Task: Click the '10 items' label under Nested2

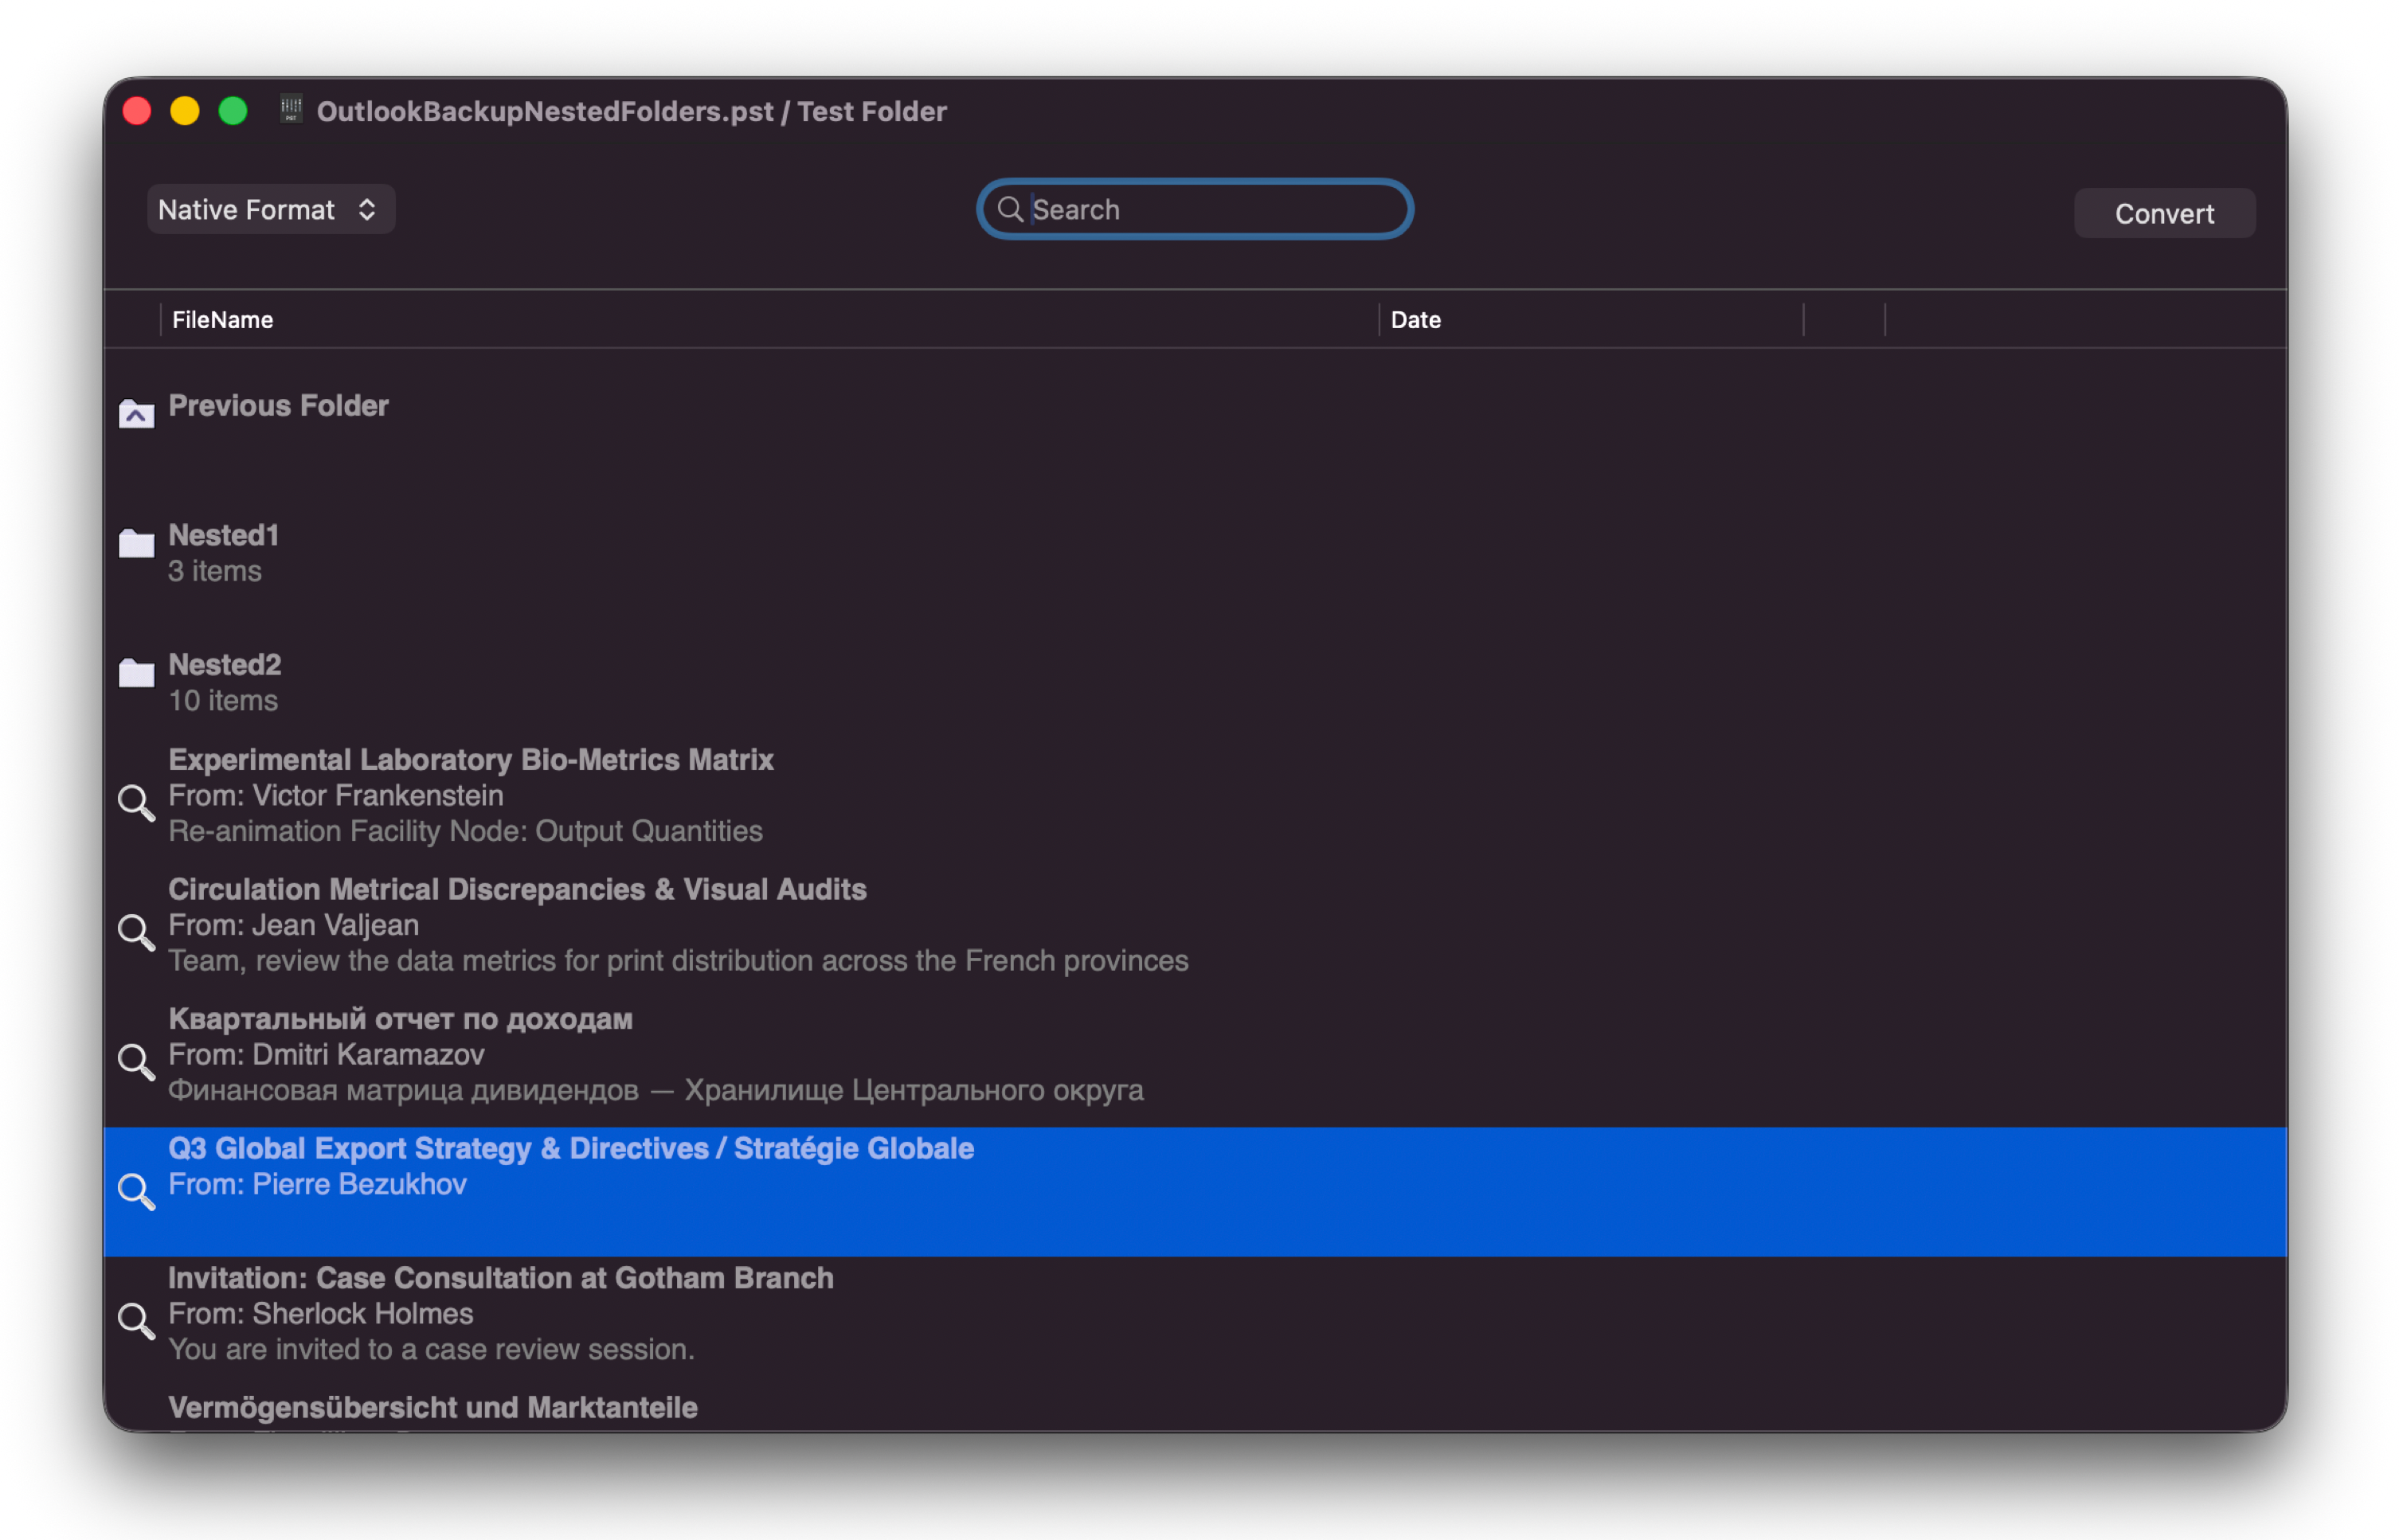Action: click(223, 701)
